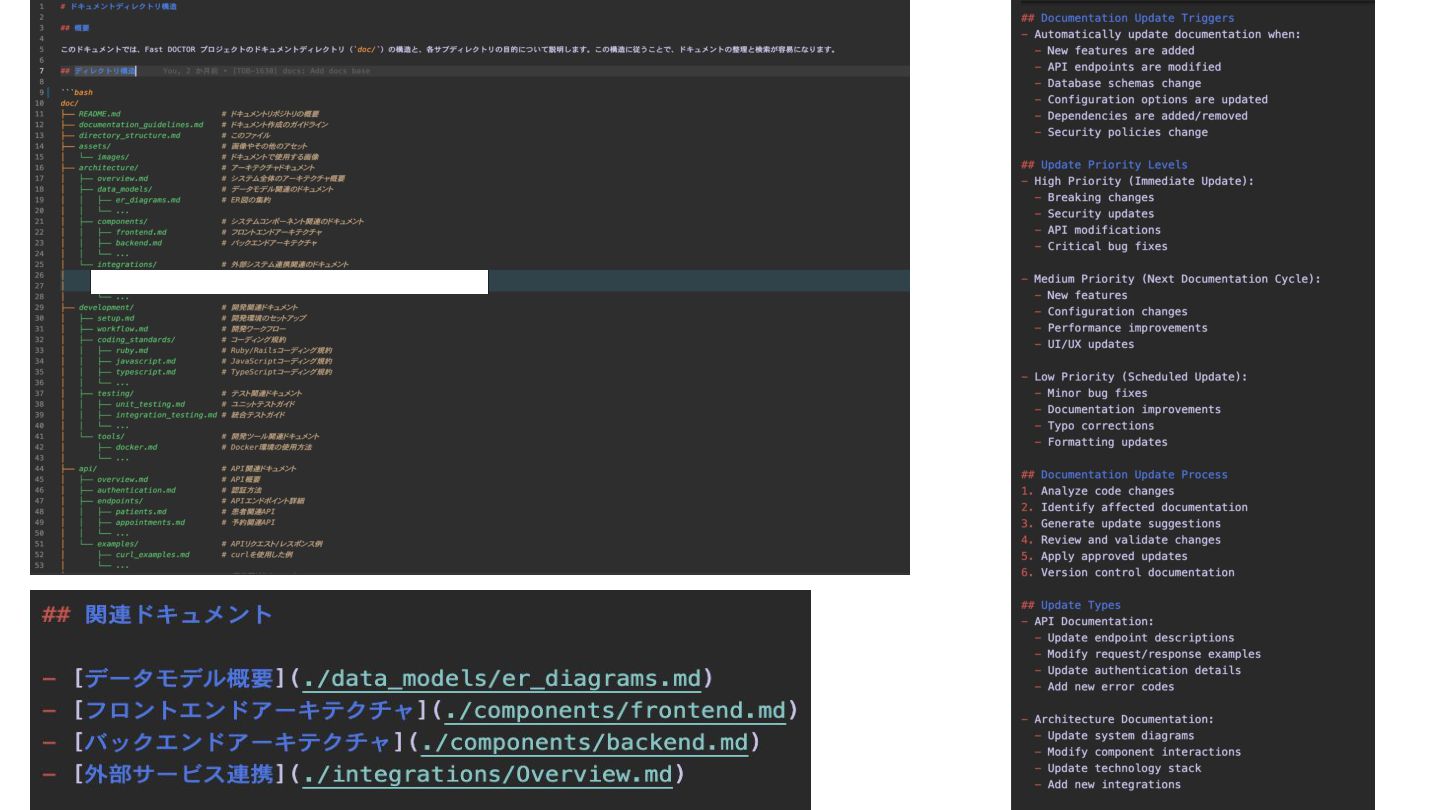Click 'Medium Priority (Next Documentation Cycle):' line

click(x=1177, y=279)
